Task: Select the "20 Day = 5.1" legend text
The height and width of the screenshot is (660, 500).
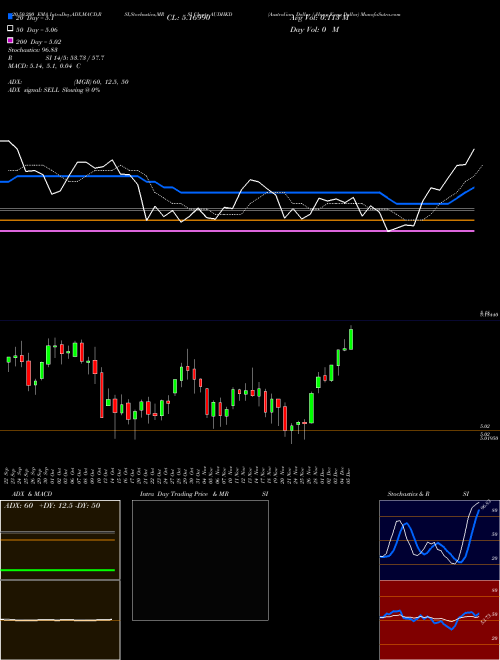Action: 35,18
